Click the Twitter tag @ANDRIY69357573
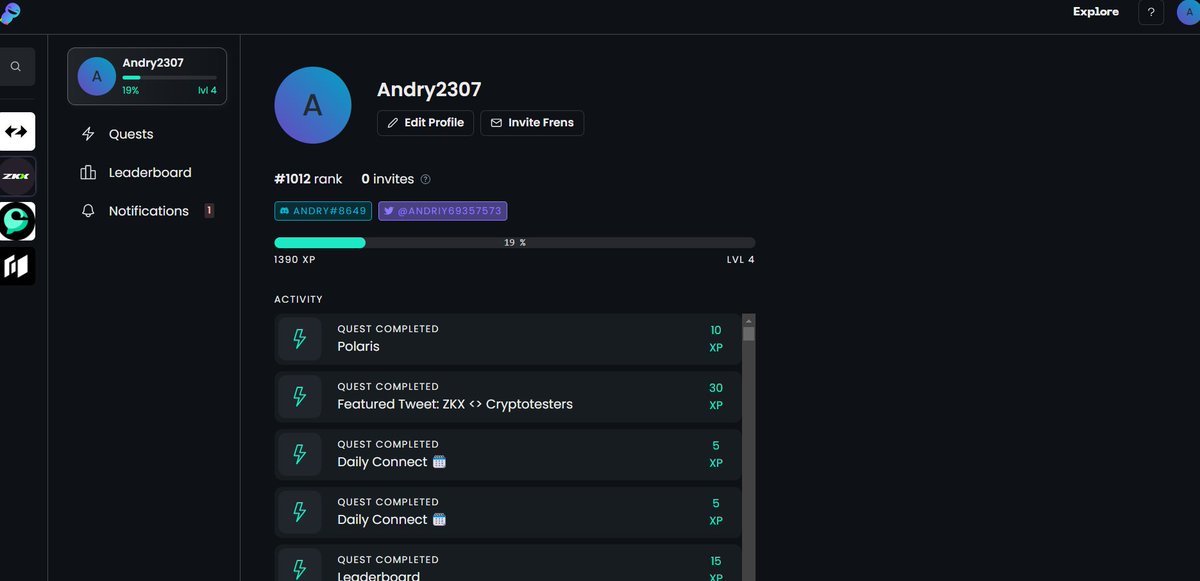The width and height of the screenshot is (1200, 581). (x=443, y=211)
